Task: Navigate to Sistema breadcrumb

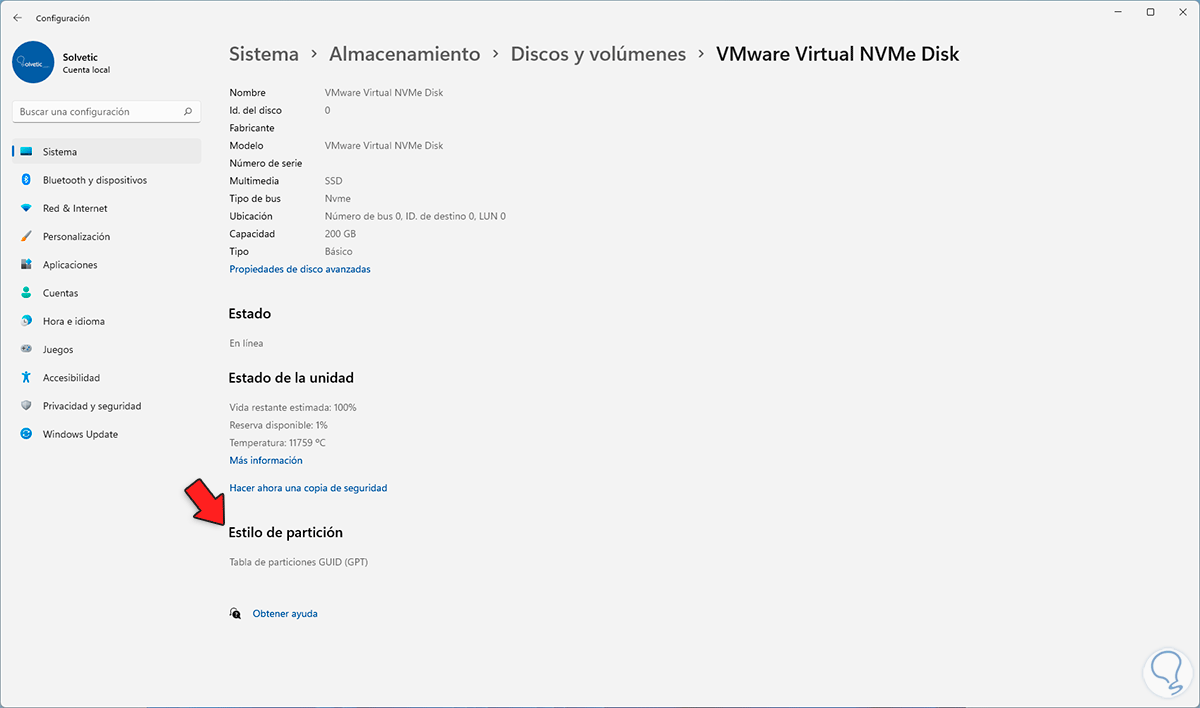Action: (x=264, y=54)
